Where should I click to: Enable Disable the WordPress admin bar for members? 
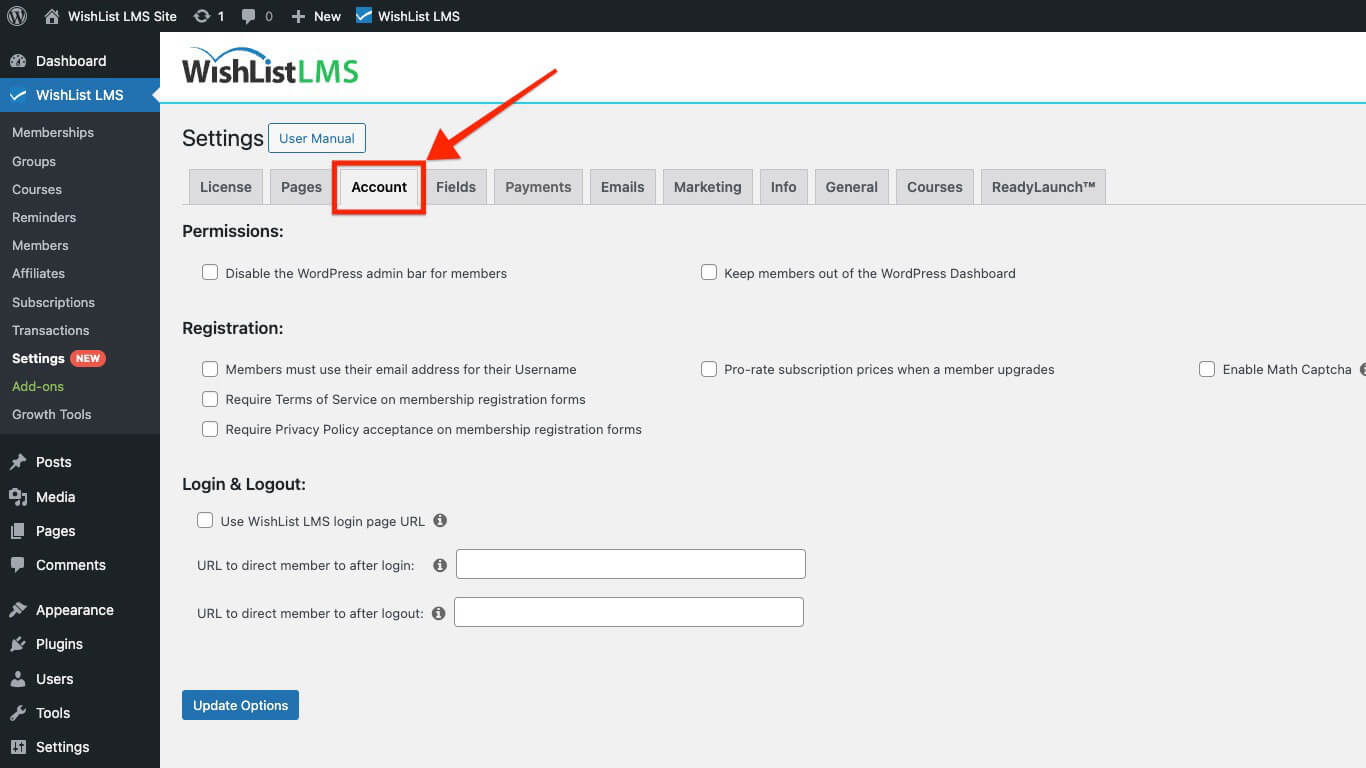point(210,272)
